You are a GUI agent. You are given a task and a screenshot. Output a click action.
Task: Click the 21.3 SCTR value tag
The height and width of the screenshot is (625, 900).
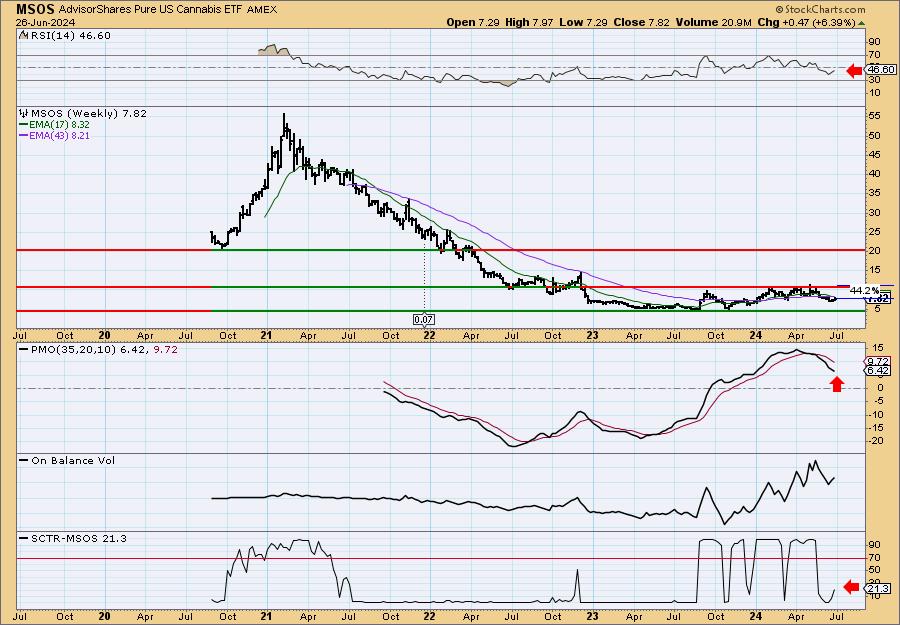coord(879,589)
